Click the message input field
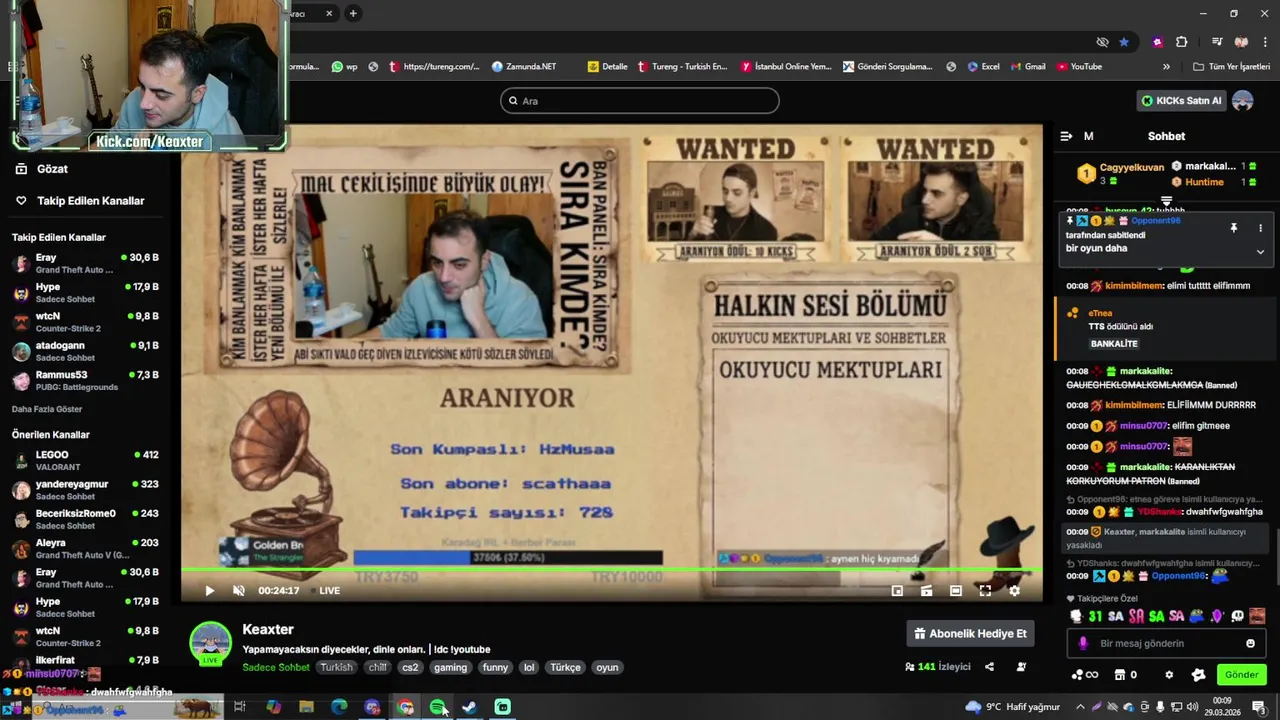Screen dimensions: 1280x720 pos(1166,643)
